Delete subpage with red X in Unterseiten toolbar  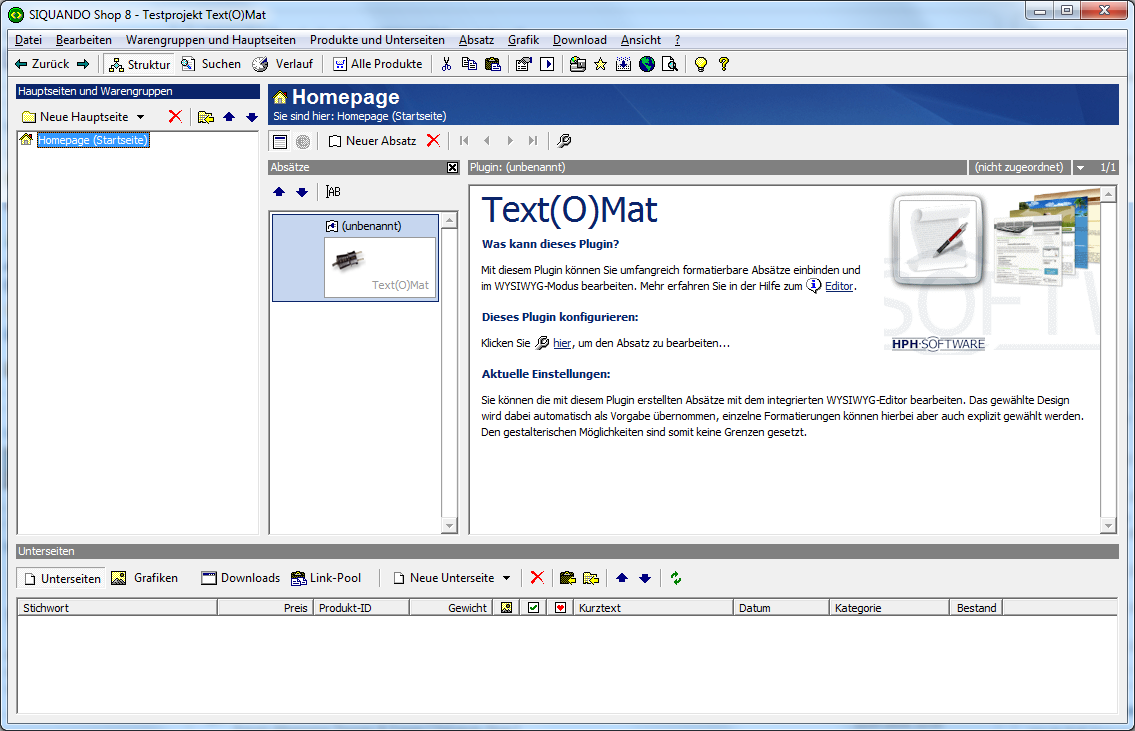pos(537,578)
